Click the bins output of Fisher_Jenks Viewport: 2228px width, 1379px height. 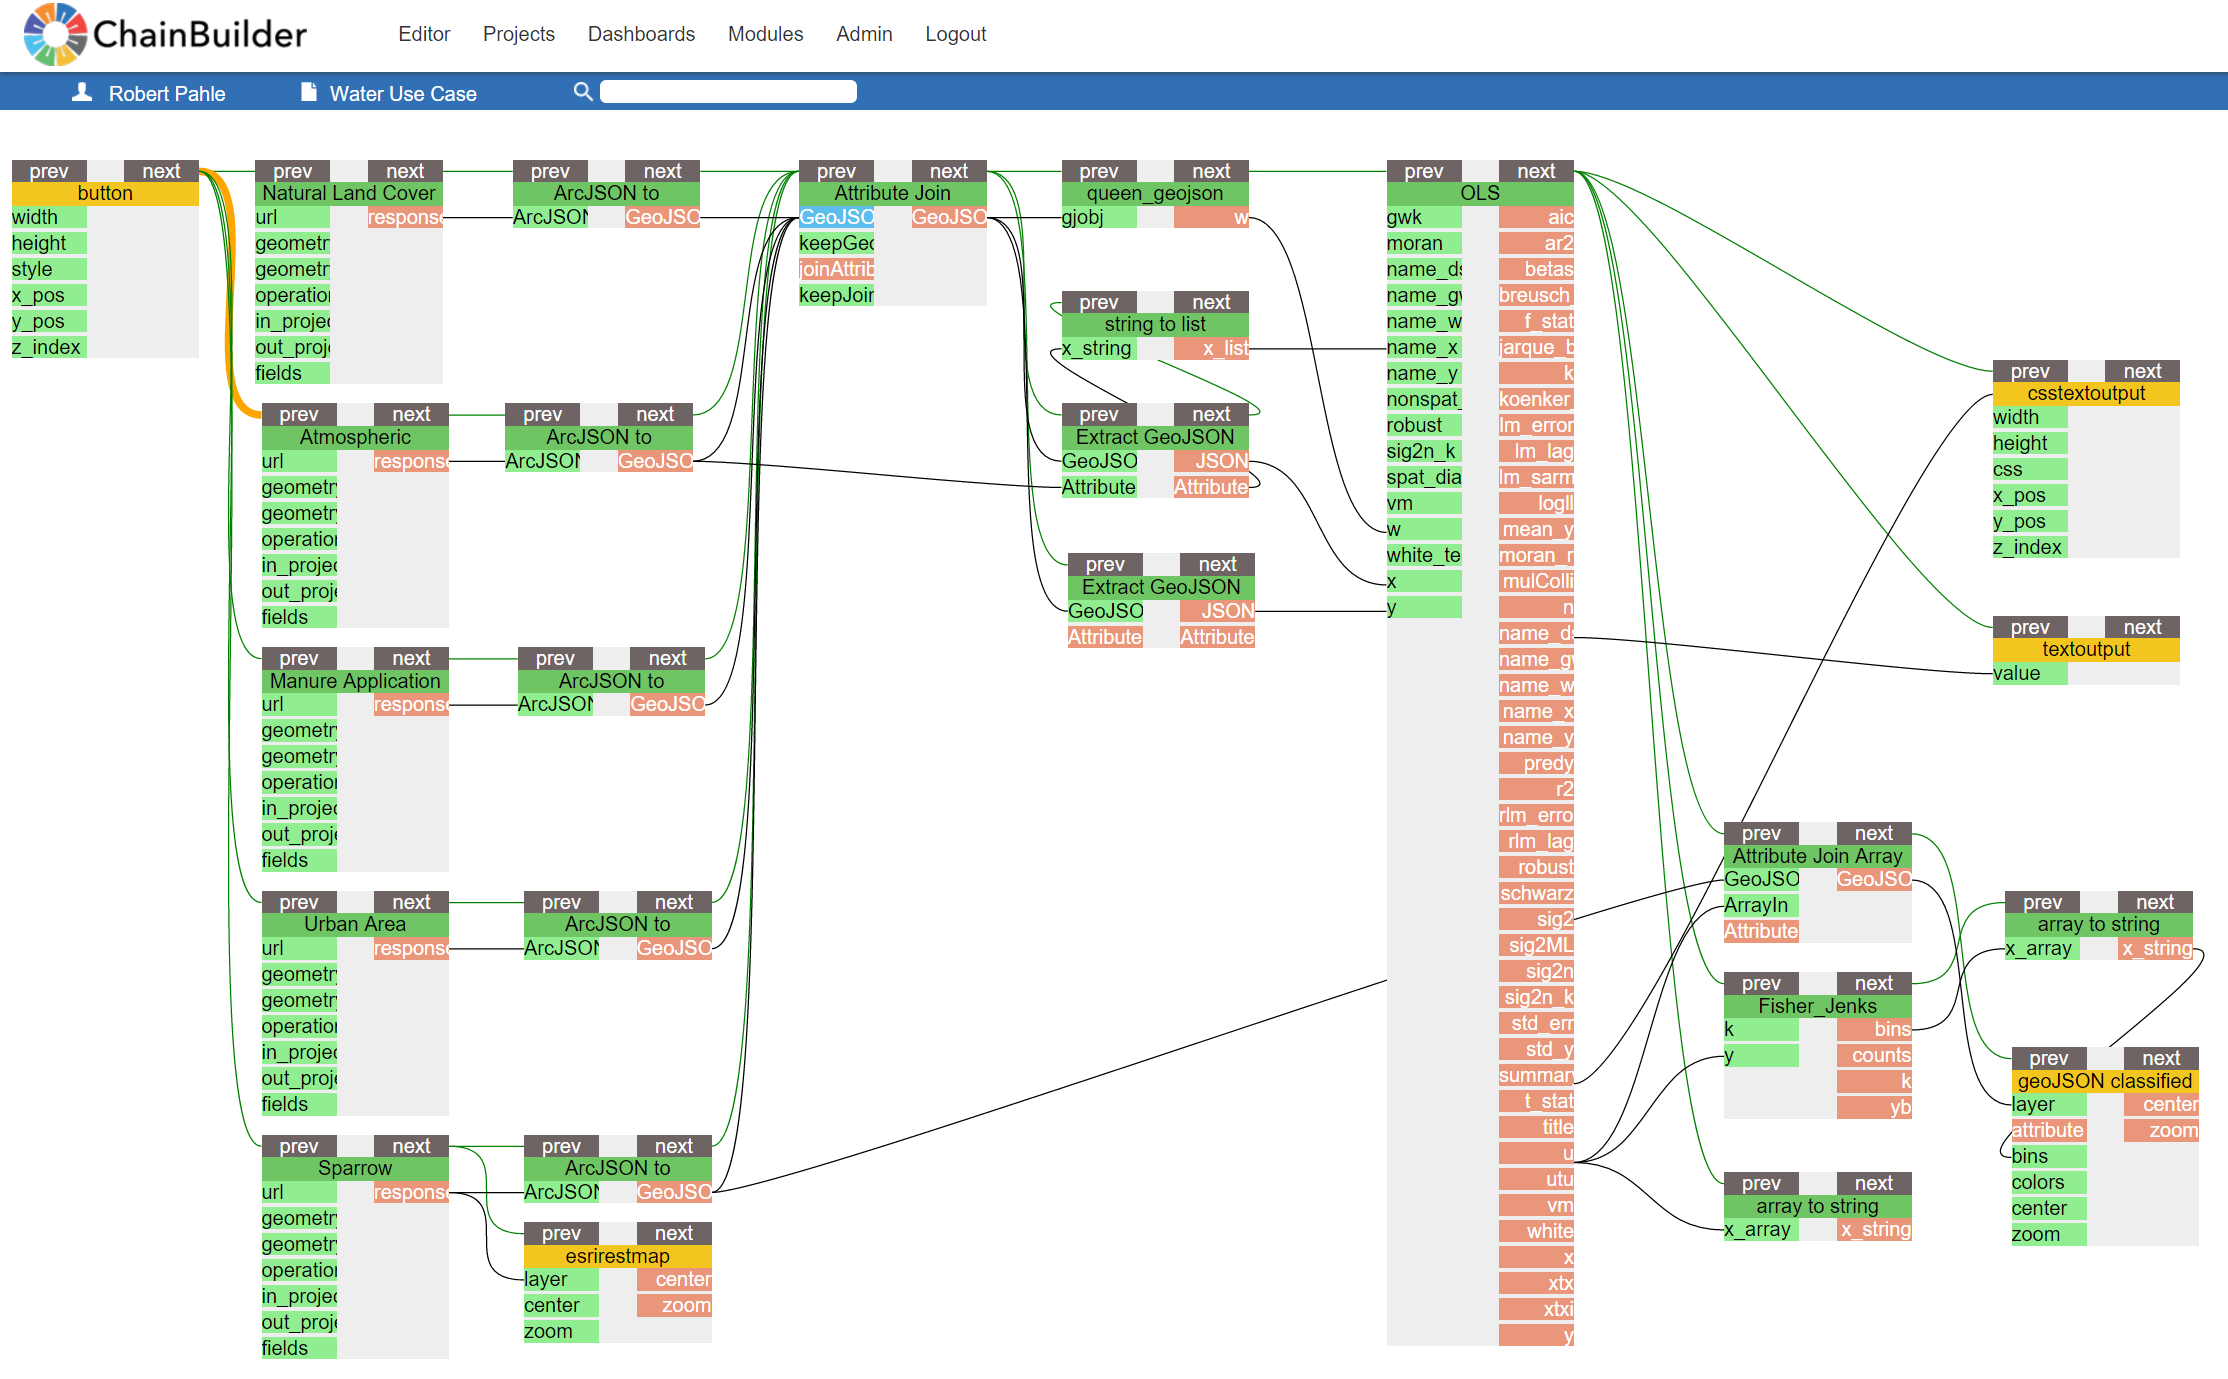1875,1029
